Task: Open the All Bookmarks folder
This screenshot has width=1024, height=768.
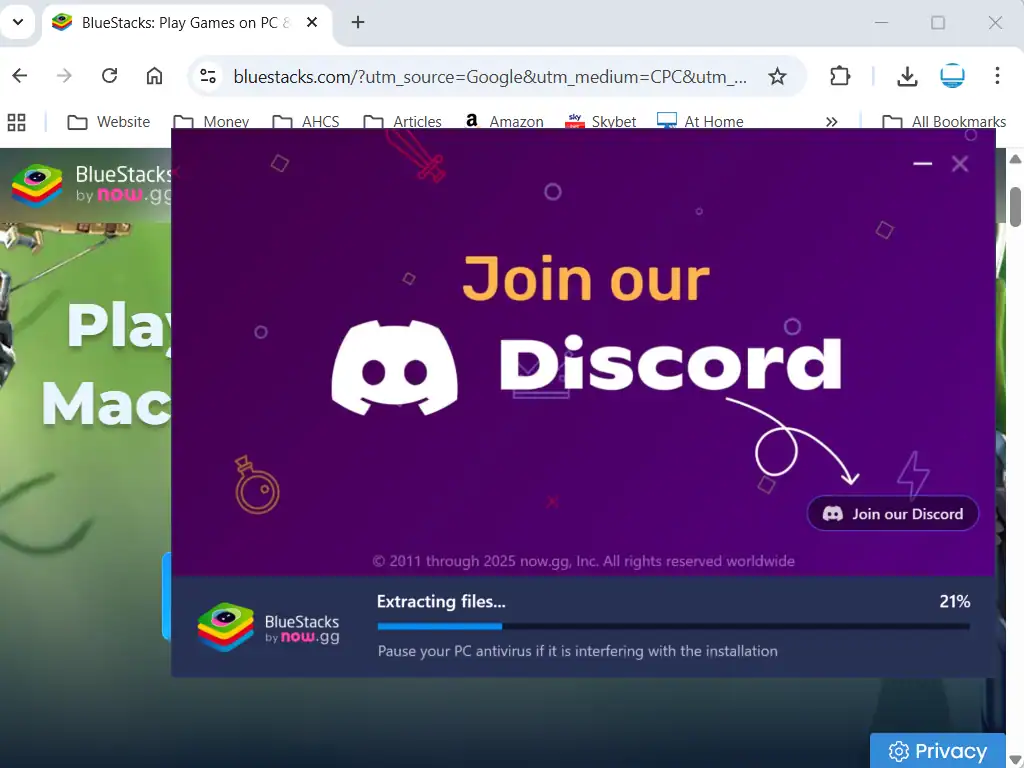Action: tap(944, 122)
